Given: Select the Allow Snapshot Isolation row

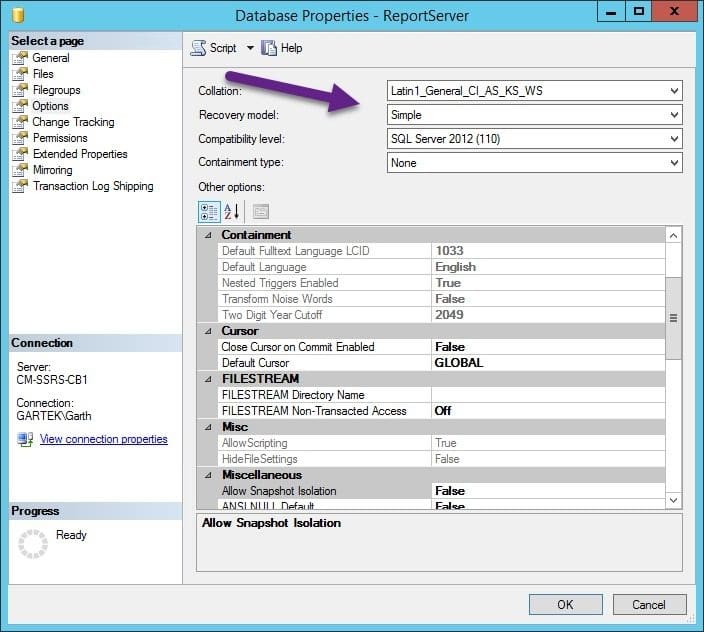Looking at the screenshot, I should [442, 491].
